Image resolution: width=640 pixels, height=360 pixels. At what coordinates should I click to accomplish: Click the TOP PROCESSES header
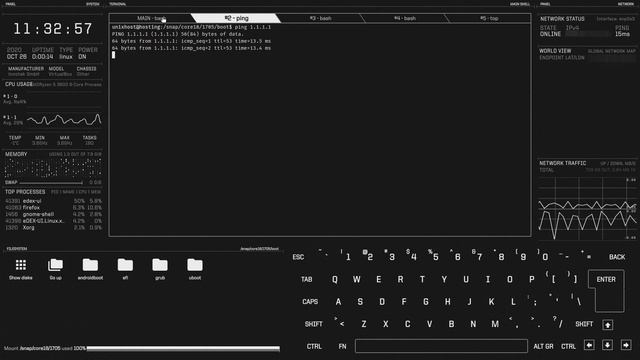(x=25, y=192)
